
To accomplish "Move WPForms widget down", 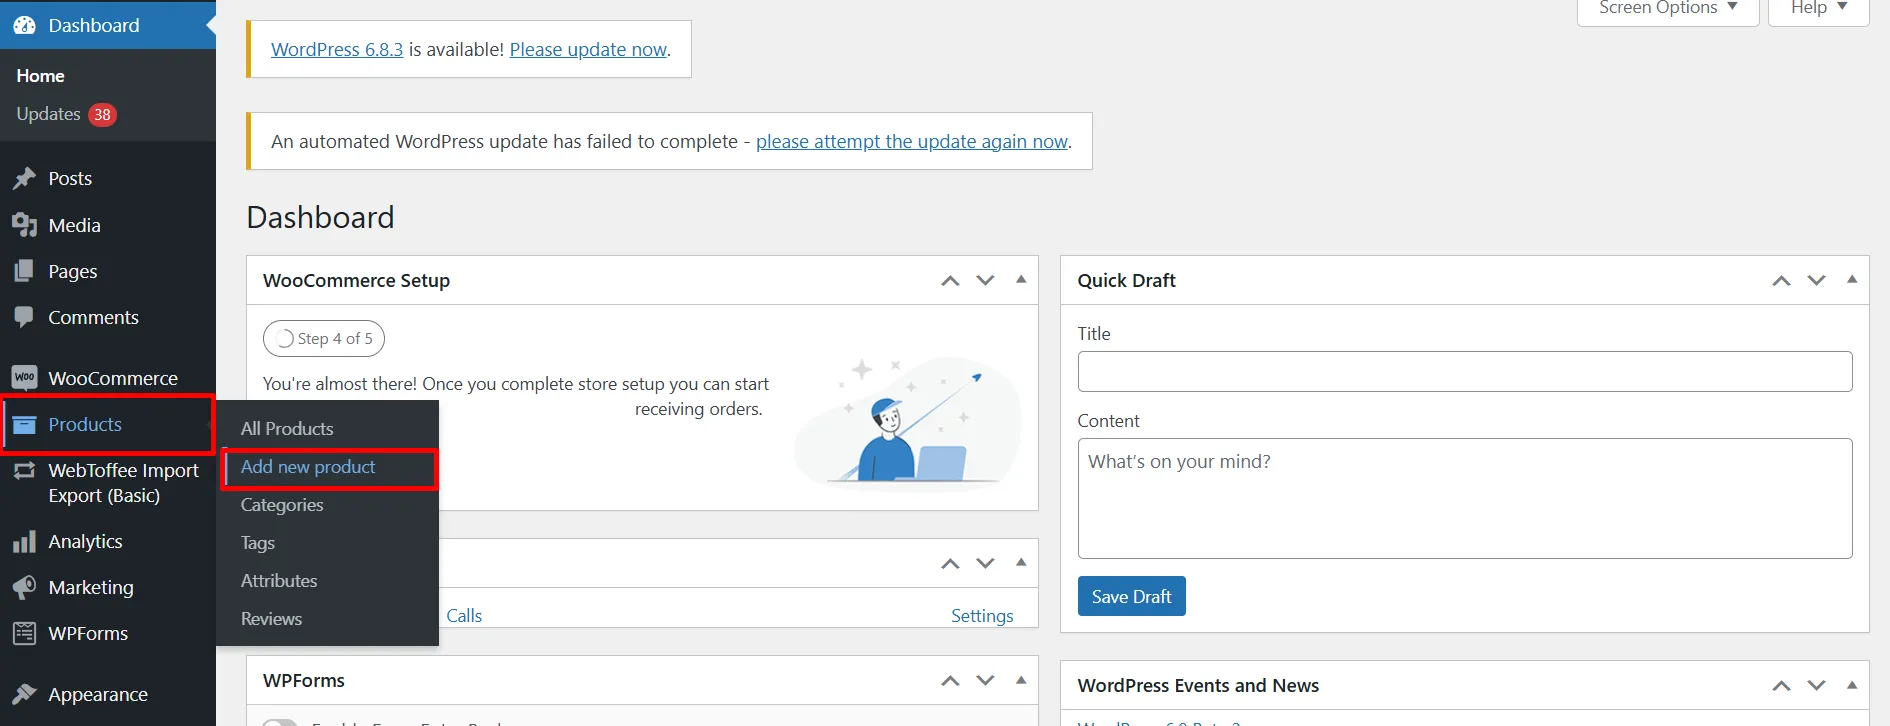I will (x=985, y=681).
